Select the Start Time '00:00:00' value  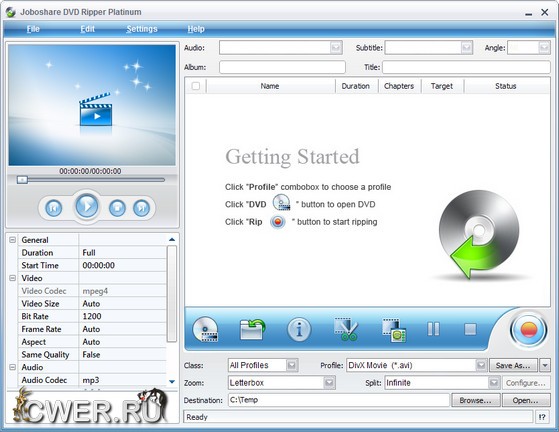click(122, 265)
